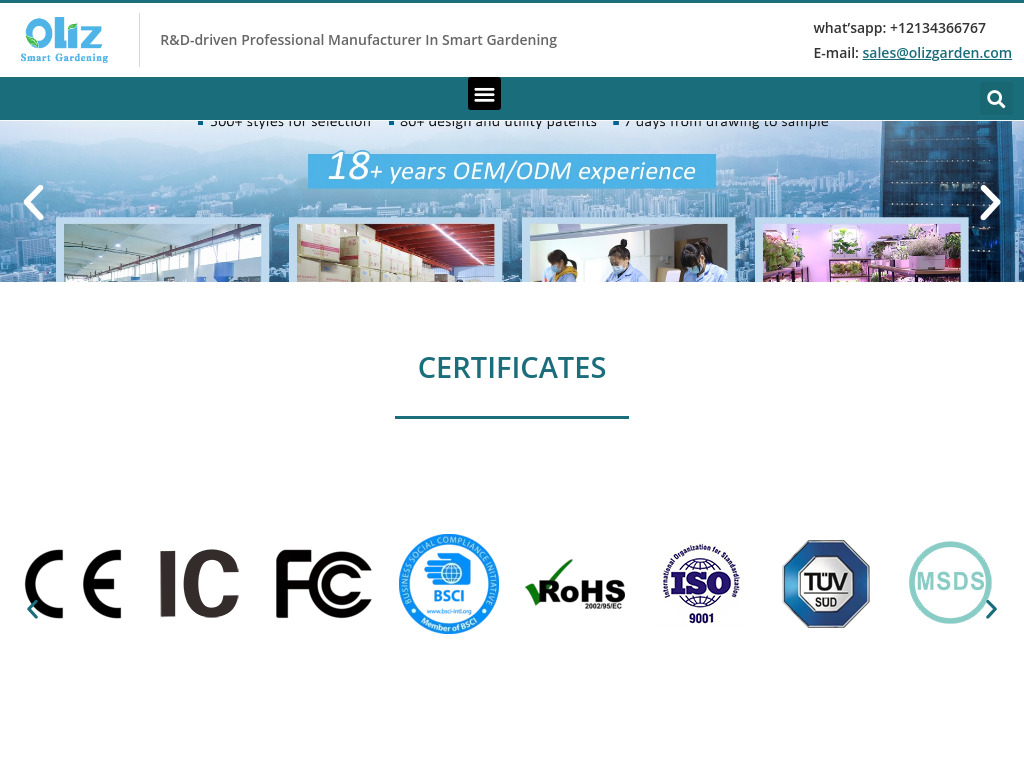Click the ISO 9001 logo
Image resolution: width=1024 pixels, height=768 pixels.
(x=701, y=584)
